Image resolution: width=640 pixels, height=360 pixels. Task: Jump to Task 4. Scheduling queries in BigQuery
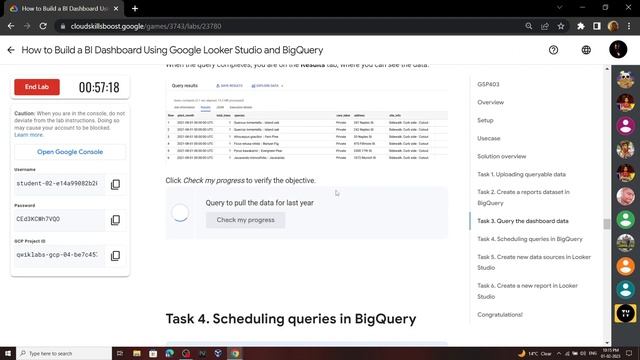tap(530, 239)
